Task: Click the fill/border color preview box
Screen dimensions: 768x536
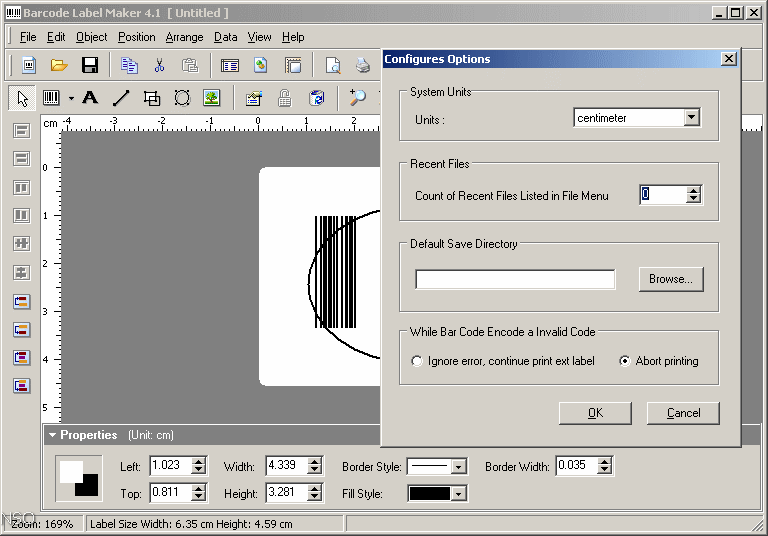Action: click(x=79, y=478)
